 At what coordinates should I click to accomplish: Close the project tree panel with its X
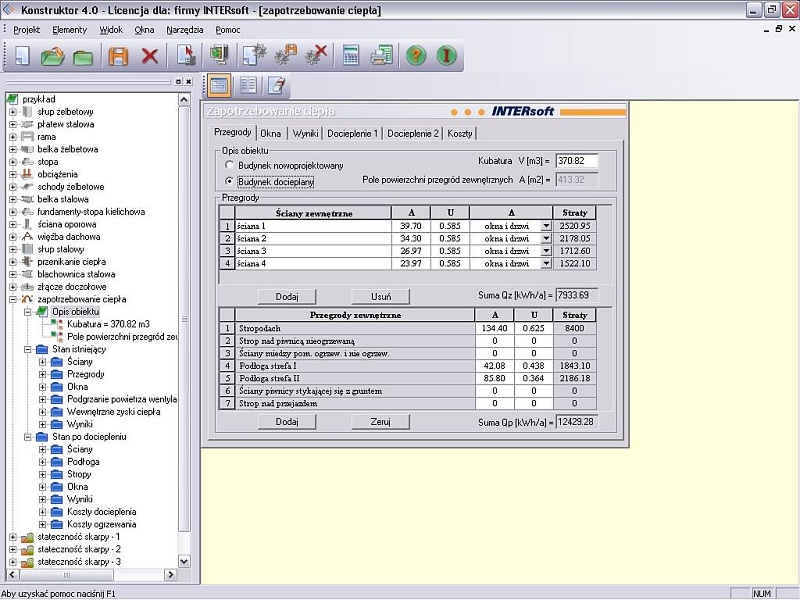pyautogui.click(x=188, y=82)
